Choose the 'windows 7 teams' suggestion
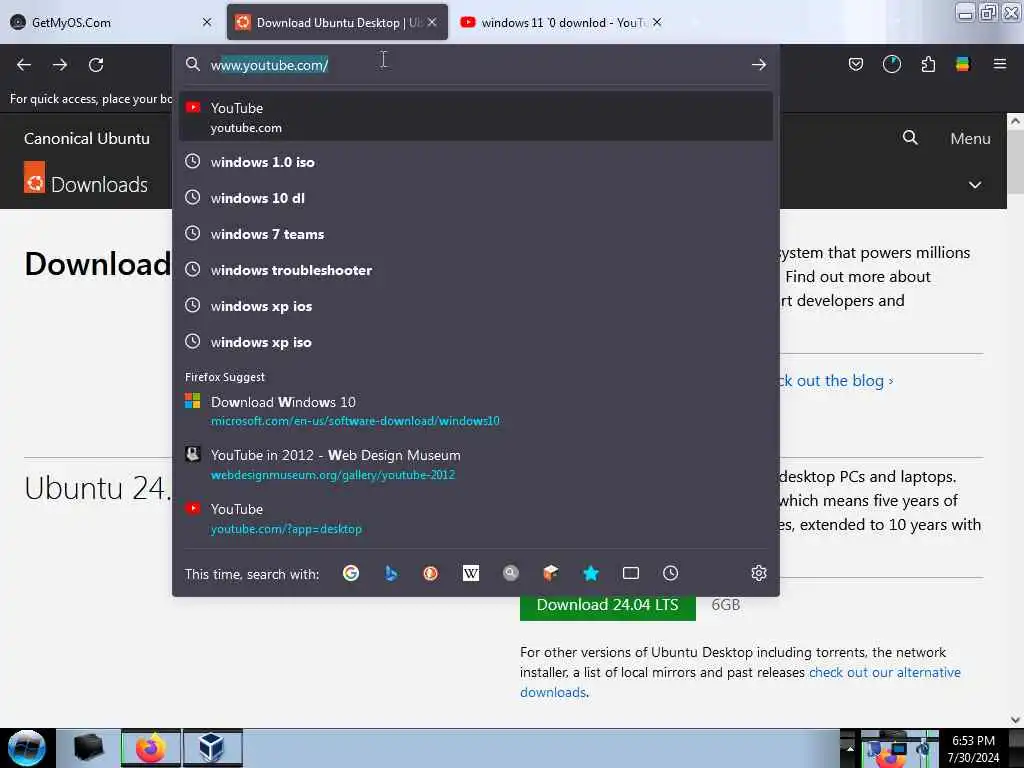 (475, 234)
